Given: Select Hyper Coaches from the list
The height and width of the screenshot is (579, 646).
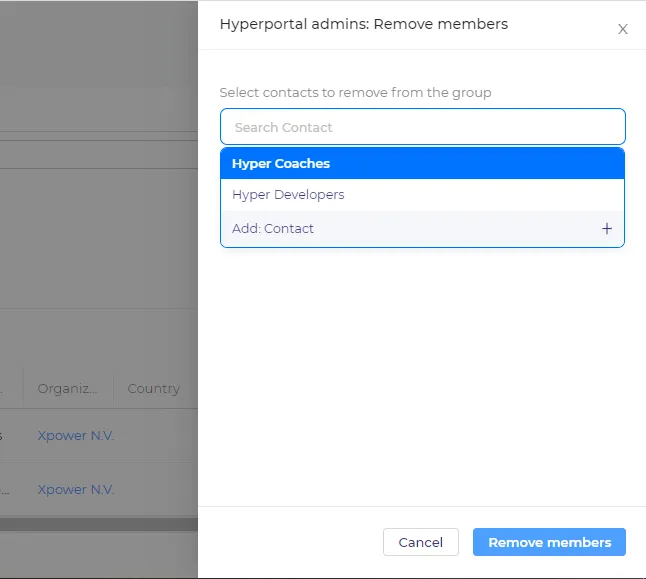Looking at the screenshot, I should pyautogui.click(x=422, y=163).
